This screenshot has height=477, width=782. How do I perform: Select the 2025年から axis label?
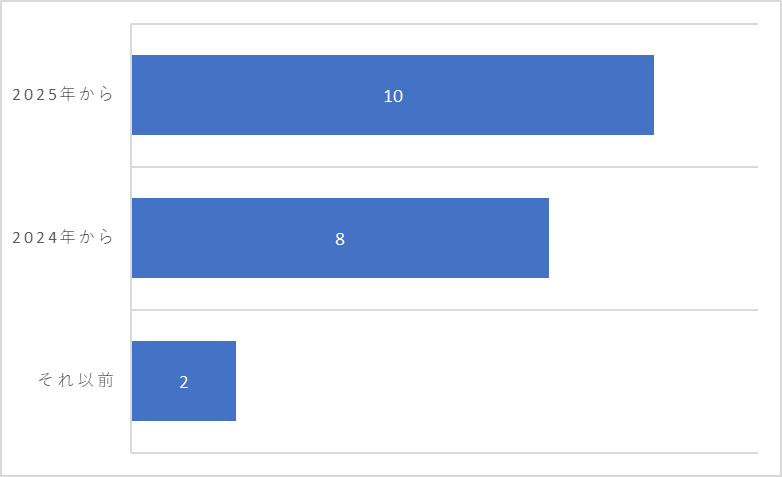[x=63, y=94]
